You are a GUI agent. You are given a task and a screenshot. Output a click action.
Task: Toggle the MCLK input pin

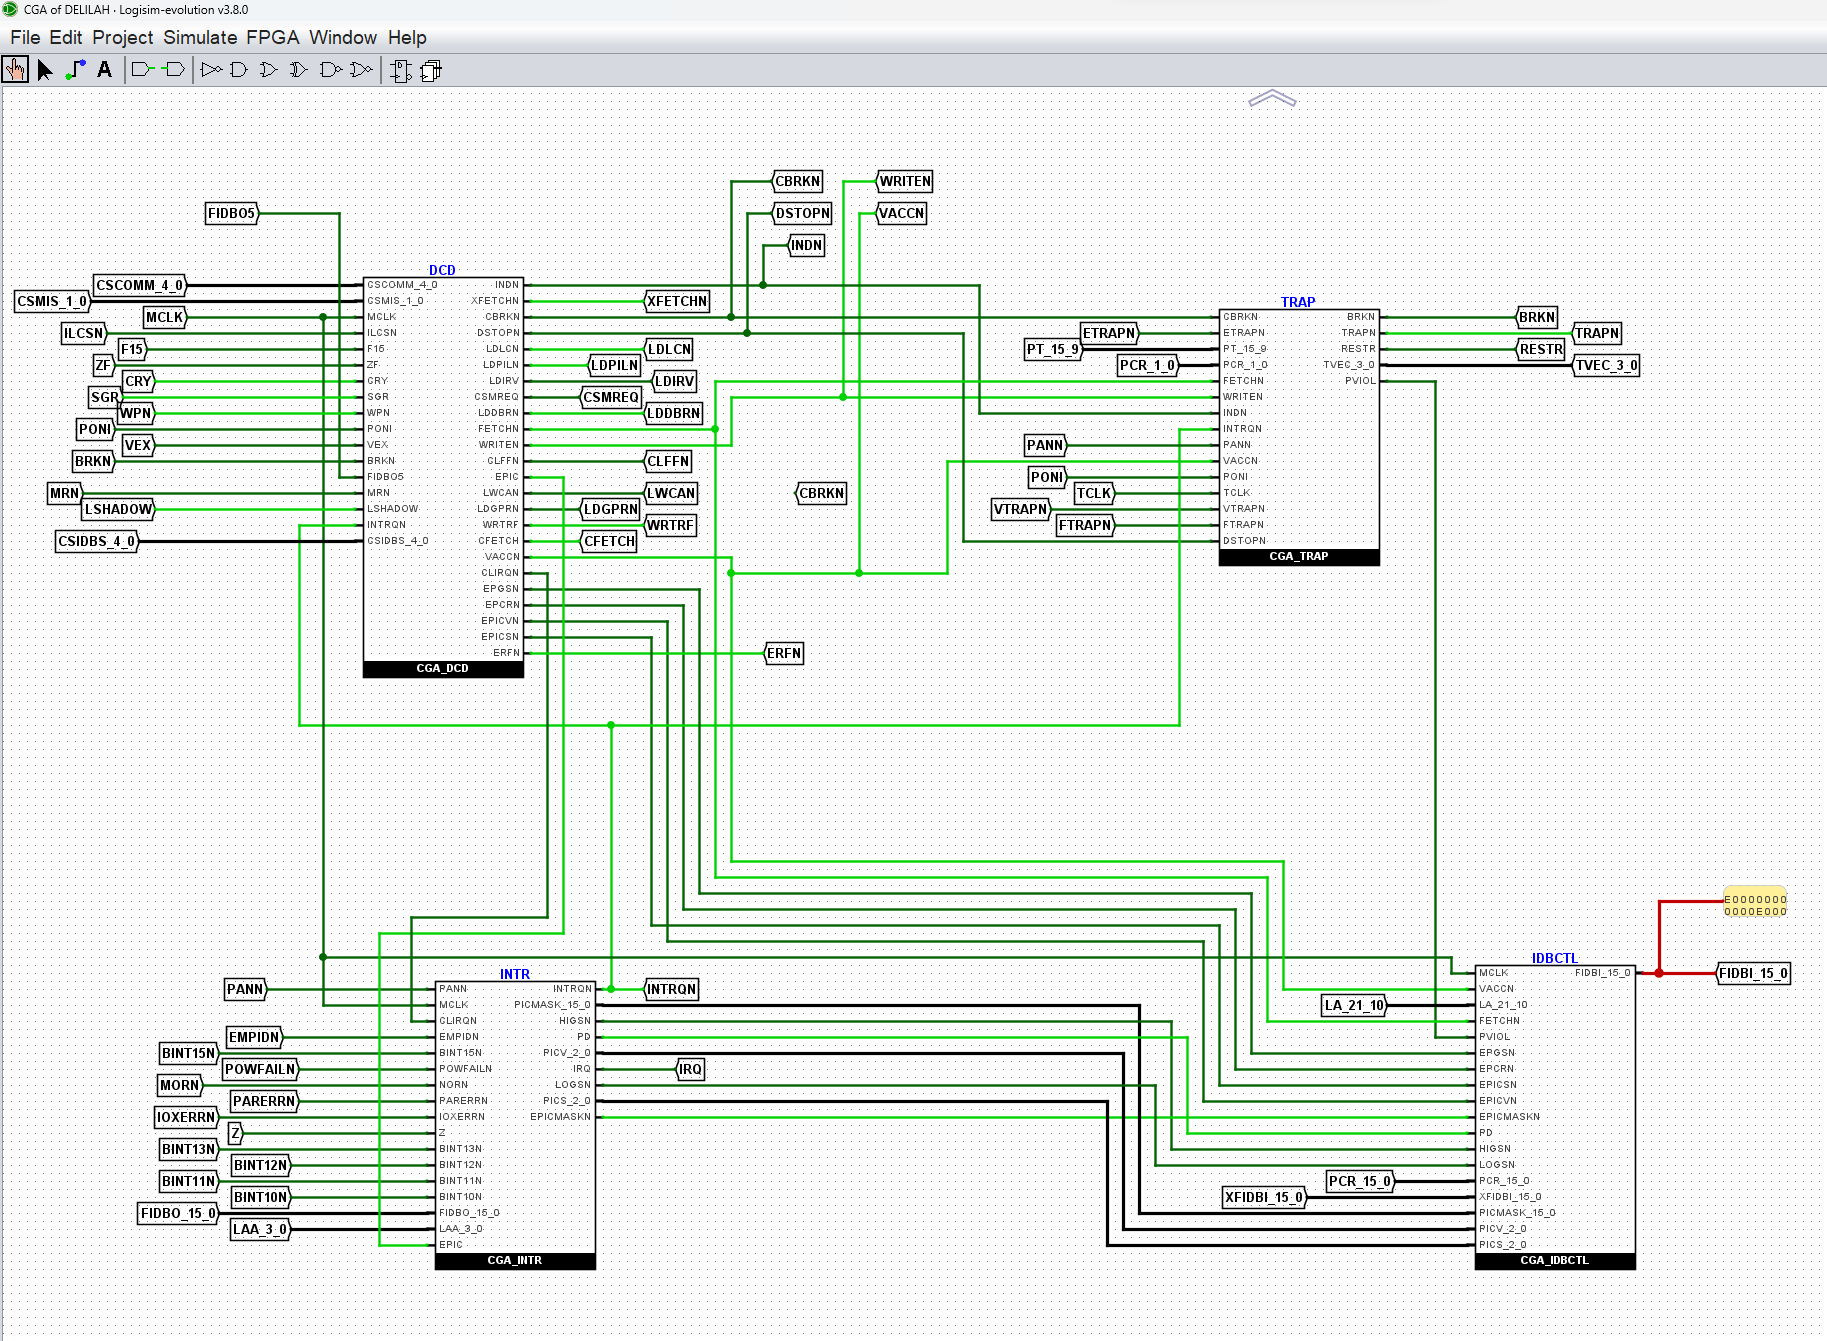(163, 317)
